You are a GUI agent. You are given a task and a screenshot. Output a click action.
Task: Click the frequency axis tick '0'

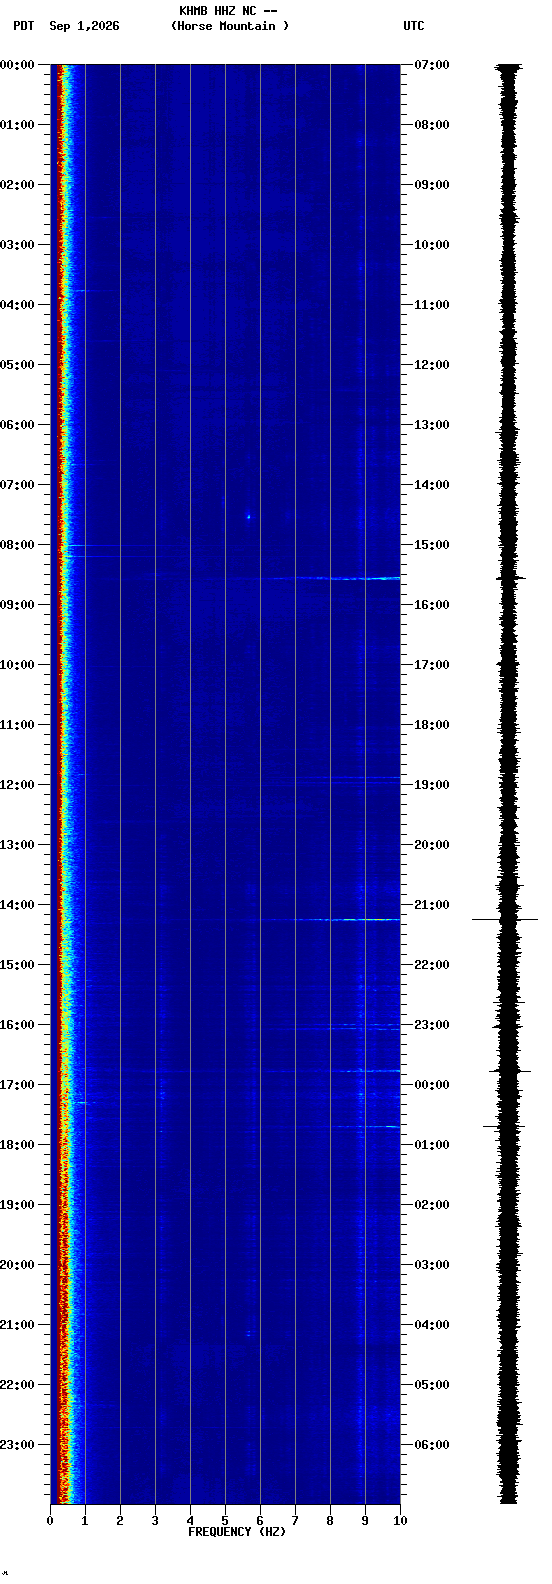[x=50, y=1521]
